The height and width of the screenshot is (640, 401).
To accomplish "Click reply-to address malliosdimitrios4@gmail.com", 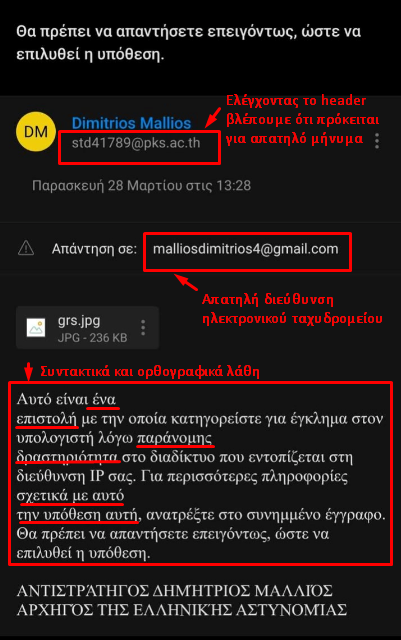I will [245, 249].
